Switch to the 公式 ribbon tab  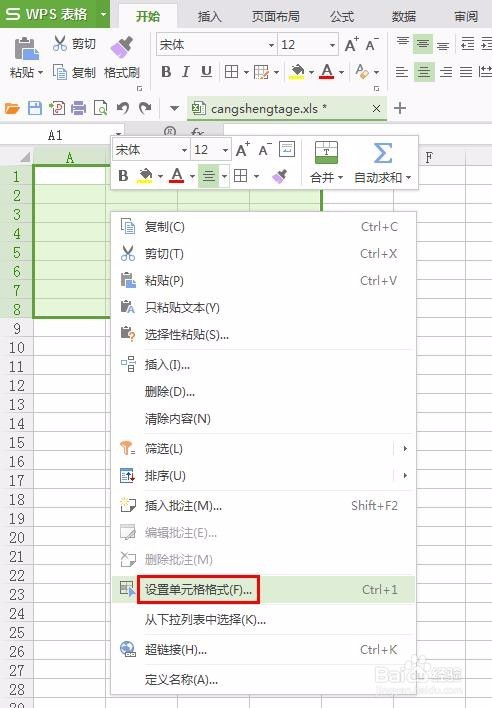coord(342,17)
